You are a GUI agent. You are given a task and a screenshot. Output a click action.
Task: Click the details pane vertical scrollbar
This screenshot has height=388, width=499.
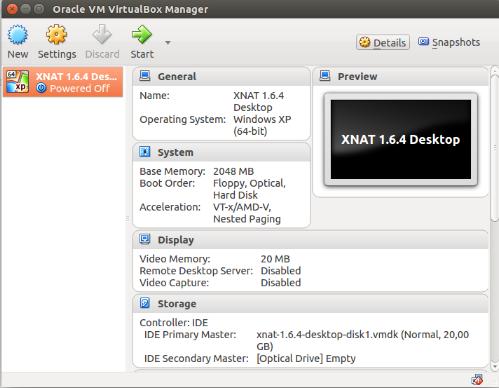tap(494, 147)
